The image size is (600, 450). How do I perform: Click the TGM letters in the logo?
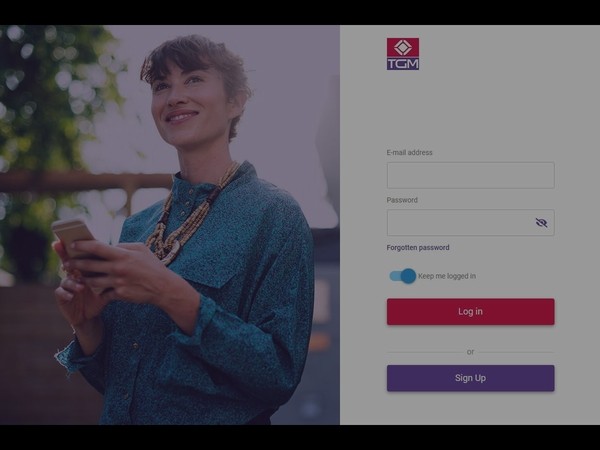tap(403, 64)
